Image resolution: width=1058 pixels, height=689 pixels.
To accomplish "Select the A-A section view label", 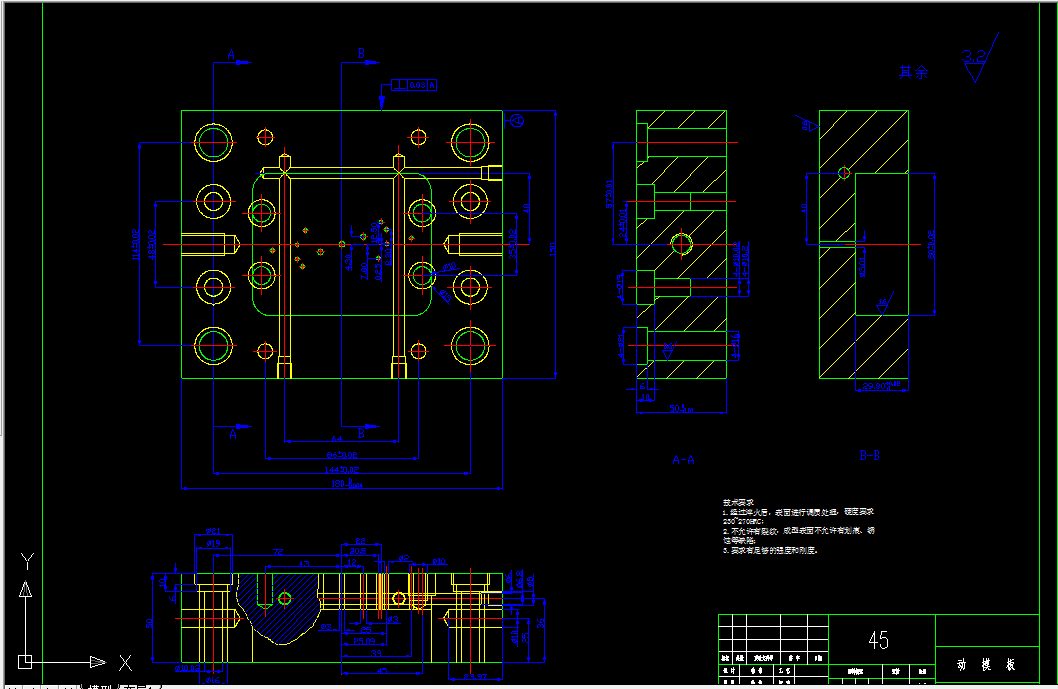I will 684,460.
